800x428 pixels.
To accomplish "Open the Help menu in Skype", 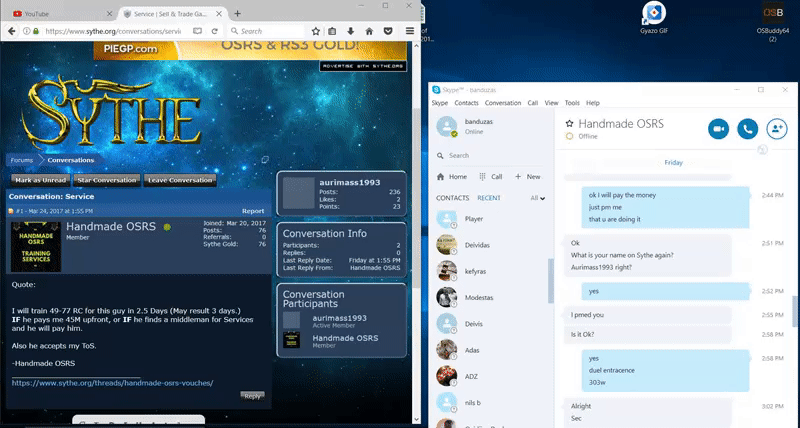I will (592, 103).
